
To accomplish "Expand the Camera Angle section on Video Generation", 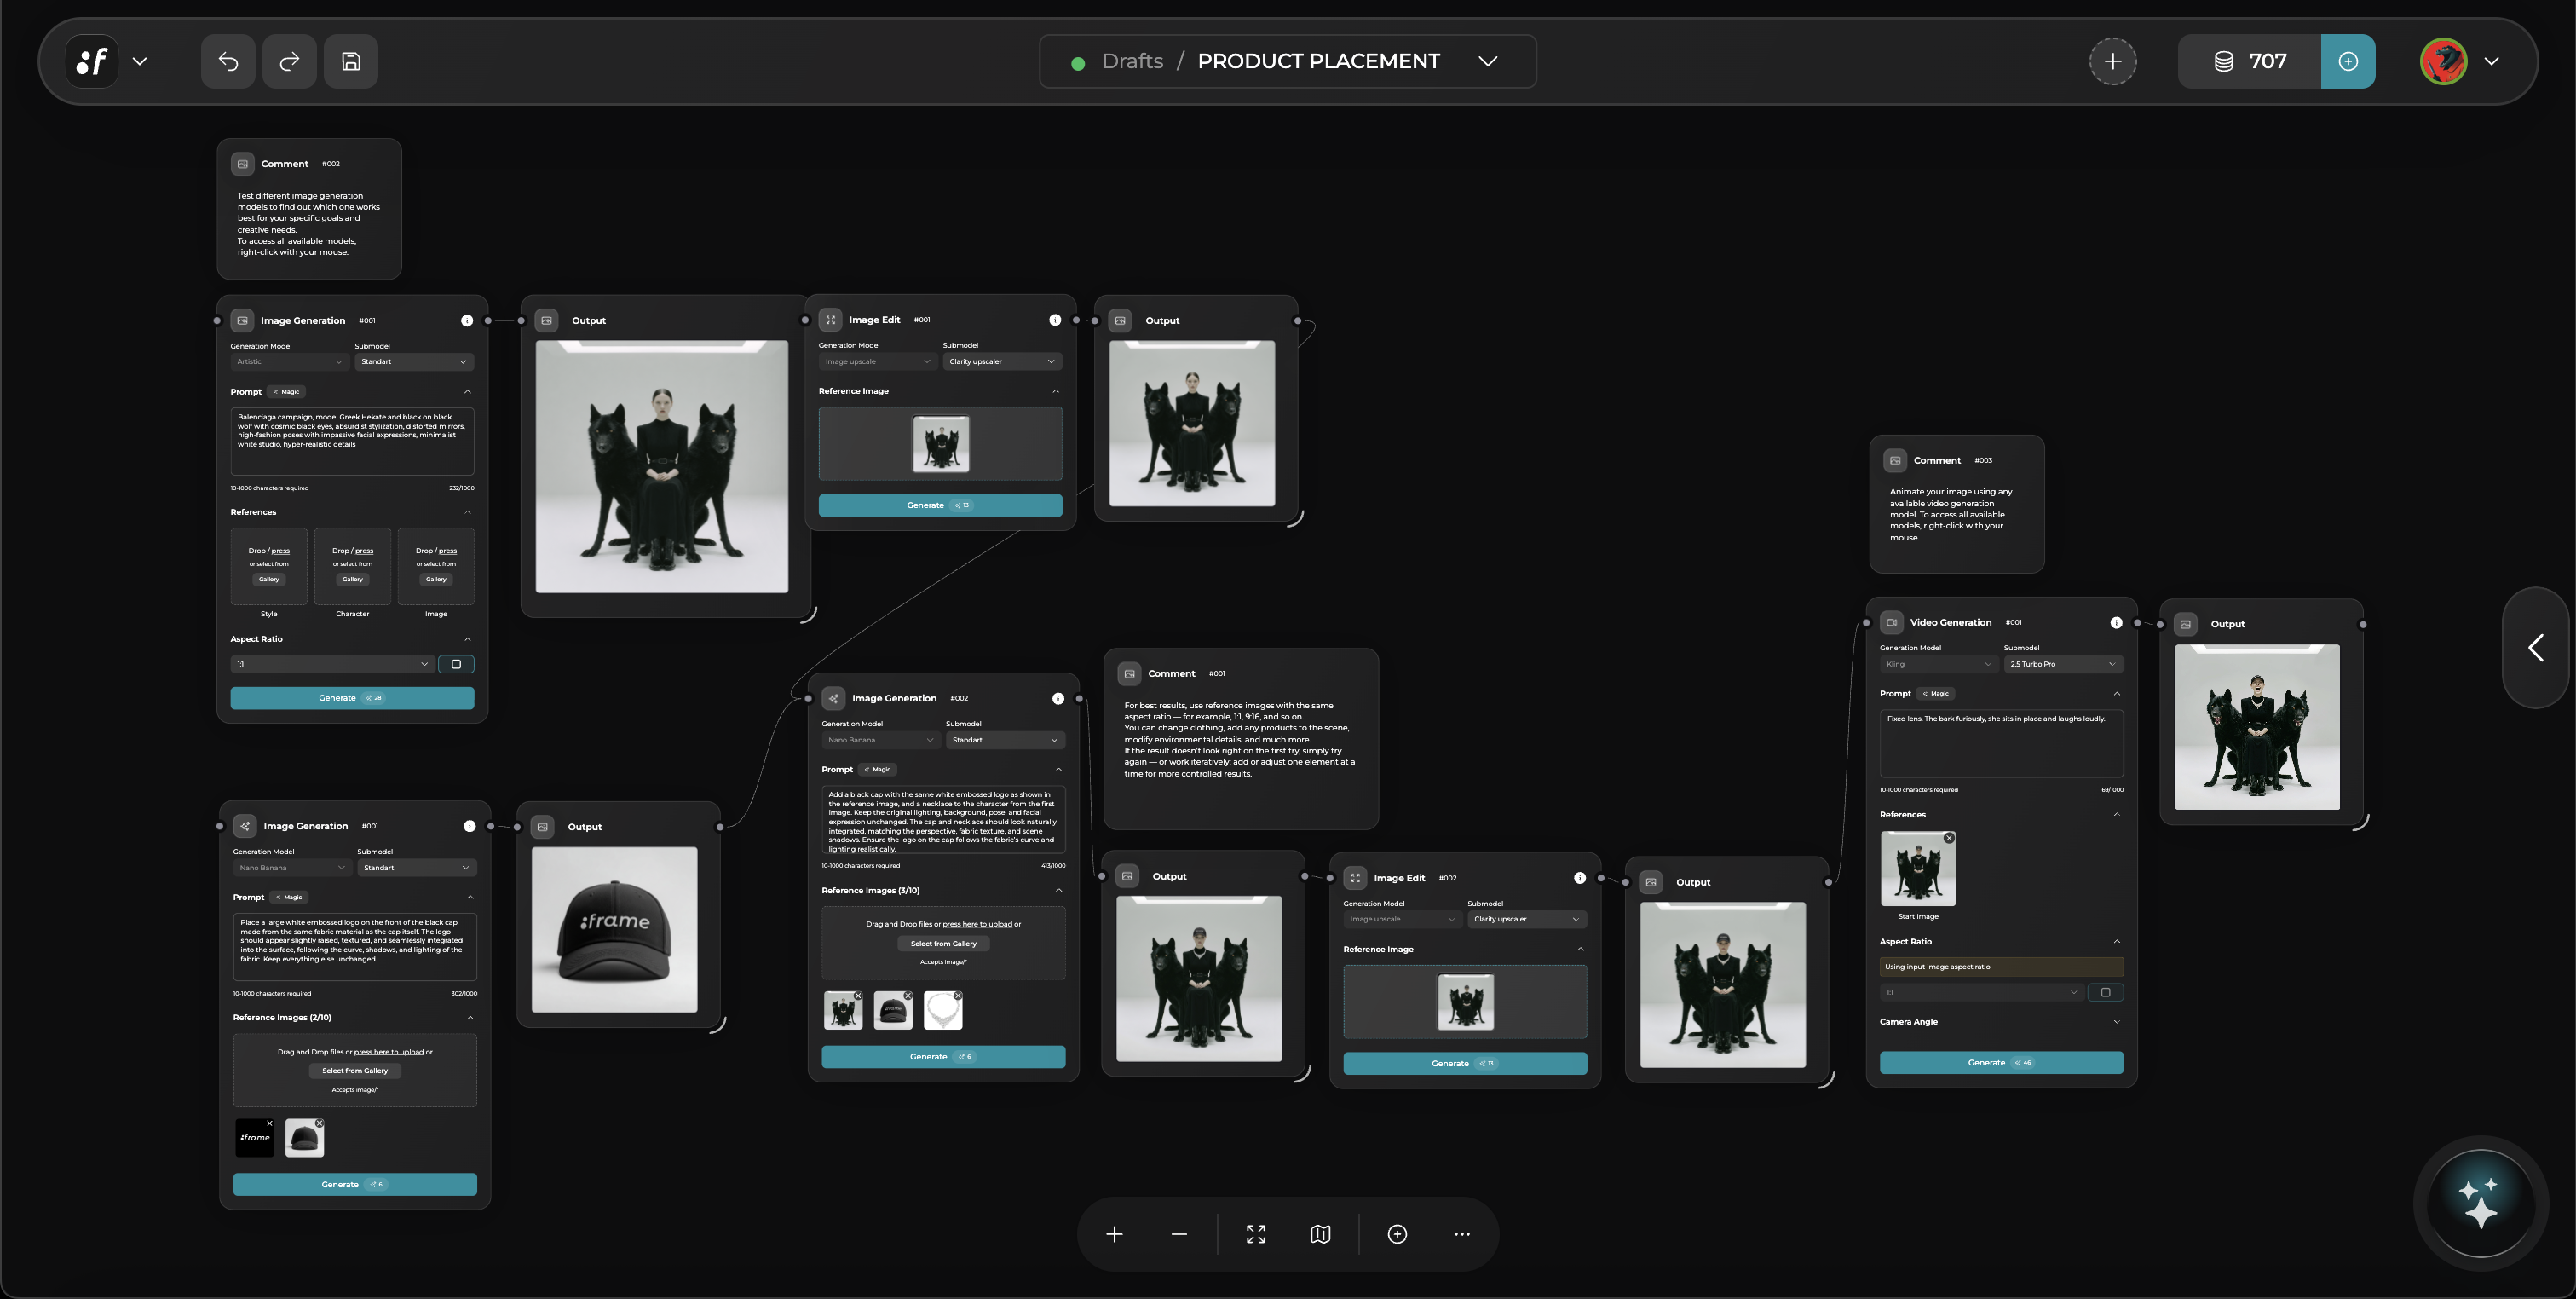I will 2117,1021.
